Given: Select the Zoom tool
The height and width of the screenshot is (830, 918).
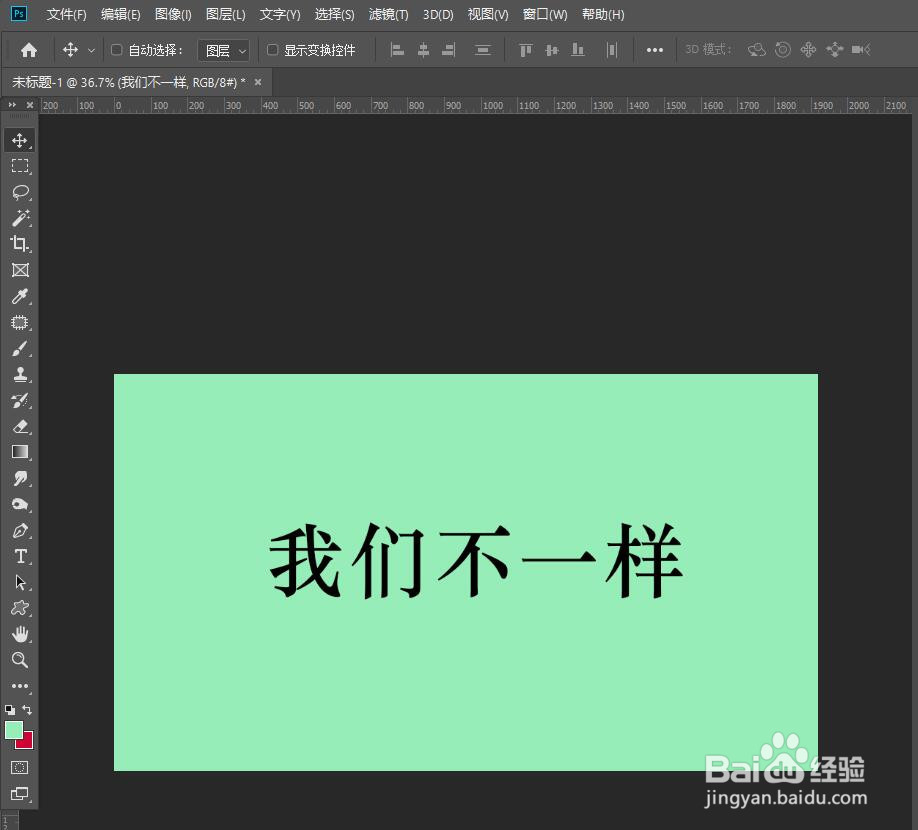Looking at the screenshot, I should 20,660.
